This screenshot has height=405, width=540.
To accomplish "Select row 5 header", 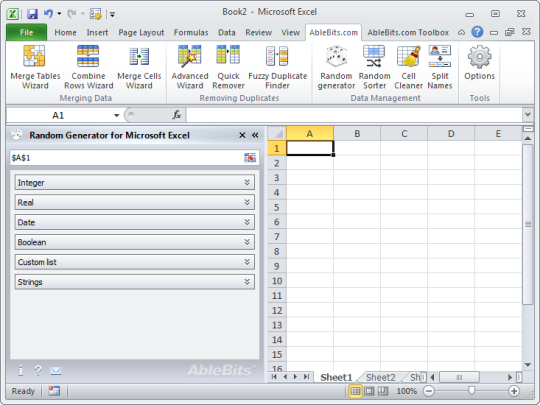I will pyautogui.click(x=277, y=207).
